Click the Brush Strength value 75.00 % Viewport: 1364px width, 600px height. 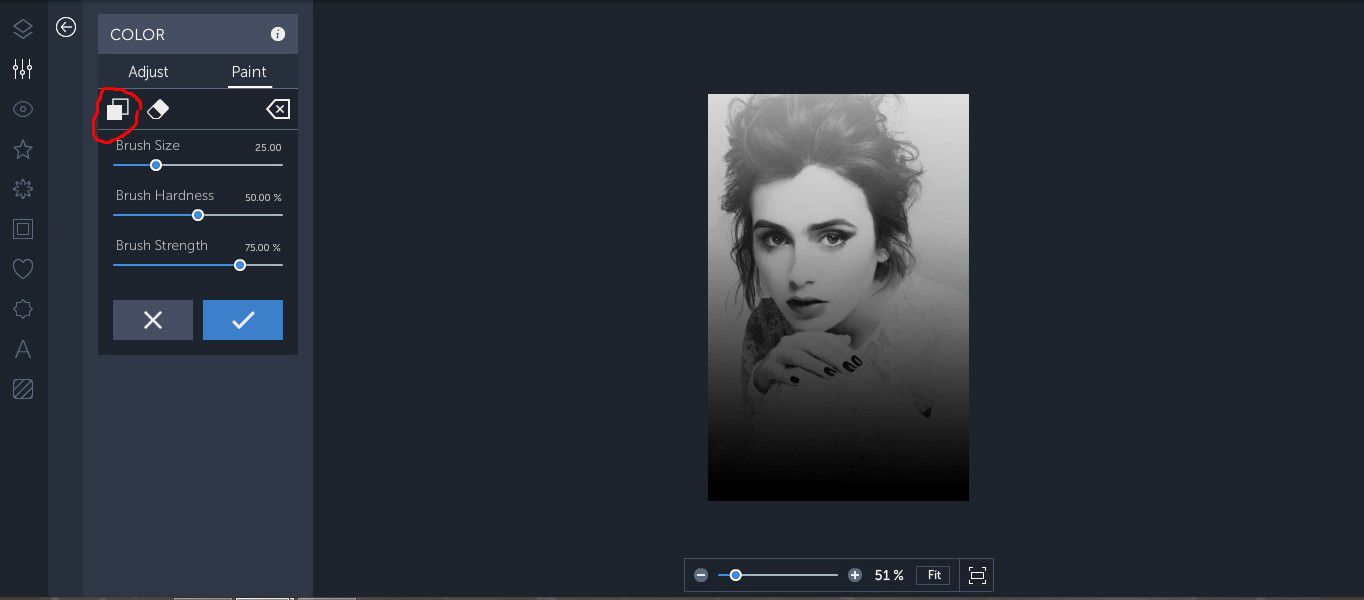click(x=263, y=248)
